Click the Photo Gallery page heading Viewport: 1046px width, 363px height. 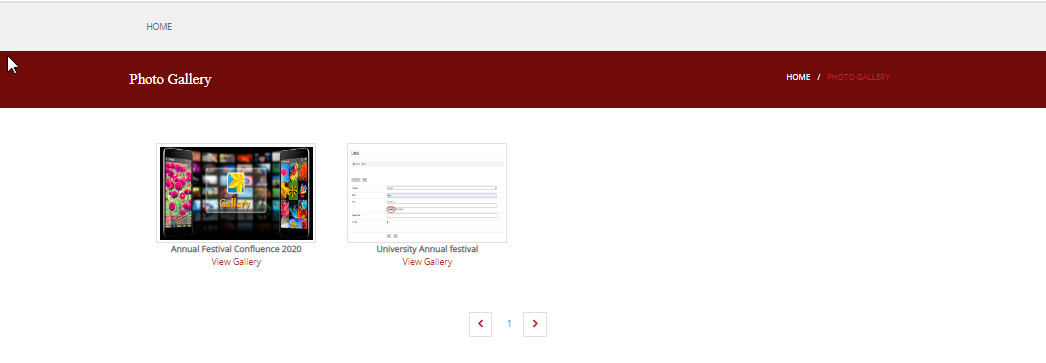170,79
